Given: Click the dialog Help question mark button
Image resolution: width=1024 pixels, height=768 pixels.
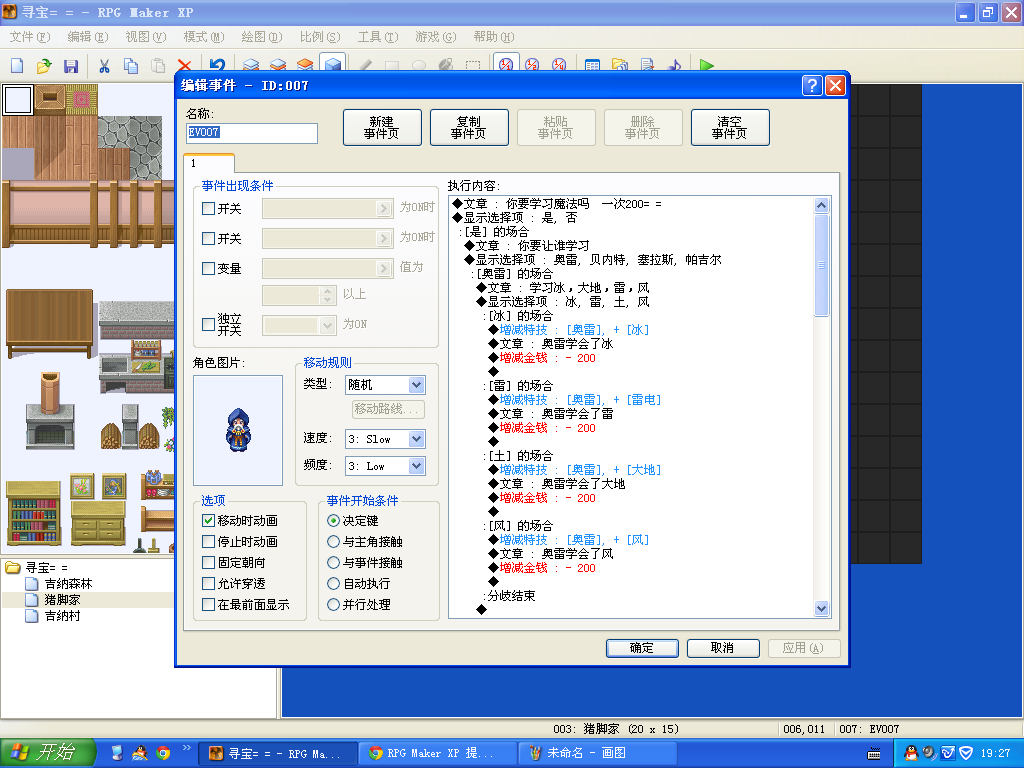Looking at the screenshot, I should pyautogui.click(x=812, y=86).
